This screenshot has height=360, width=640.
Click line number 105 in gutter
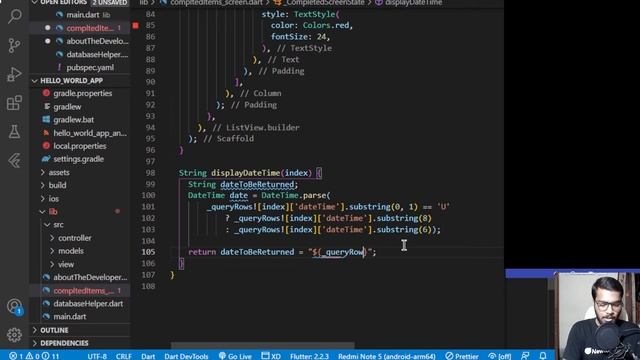pyautogui.click(x=148, y=252)
